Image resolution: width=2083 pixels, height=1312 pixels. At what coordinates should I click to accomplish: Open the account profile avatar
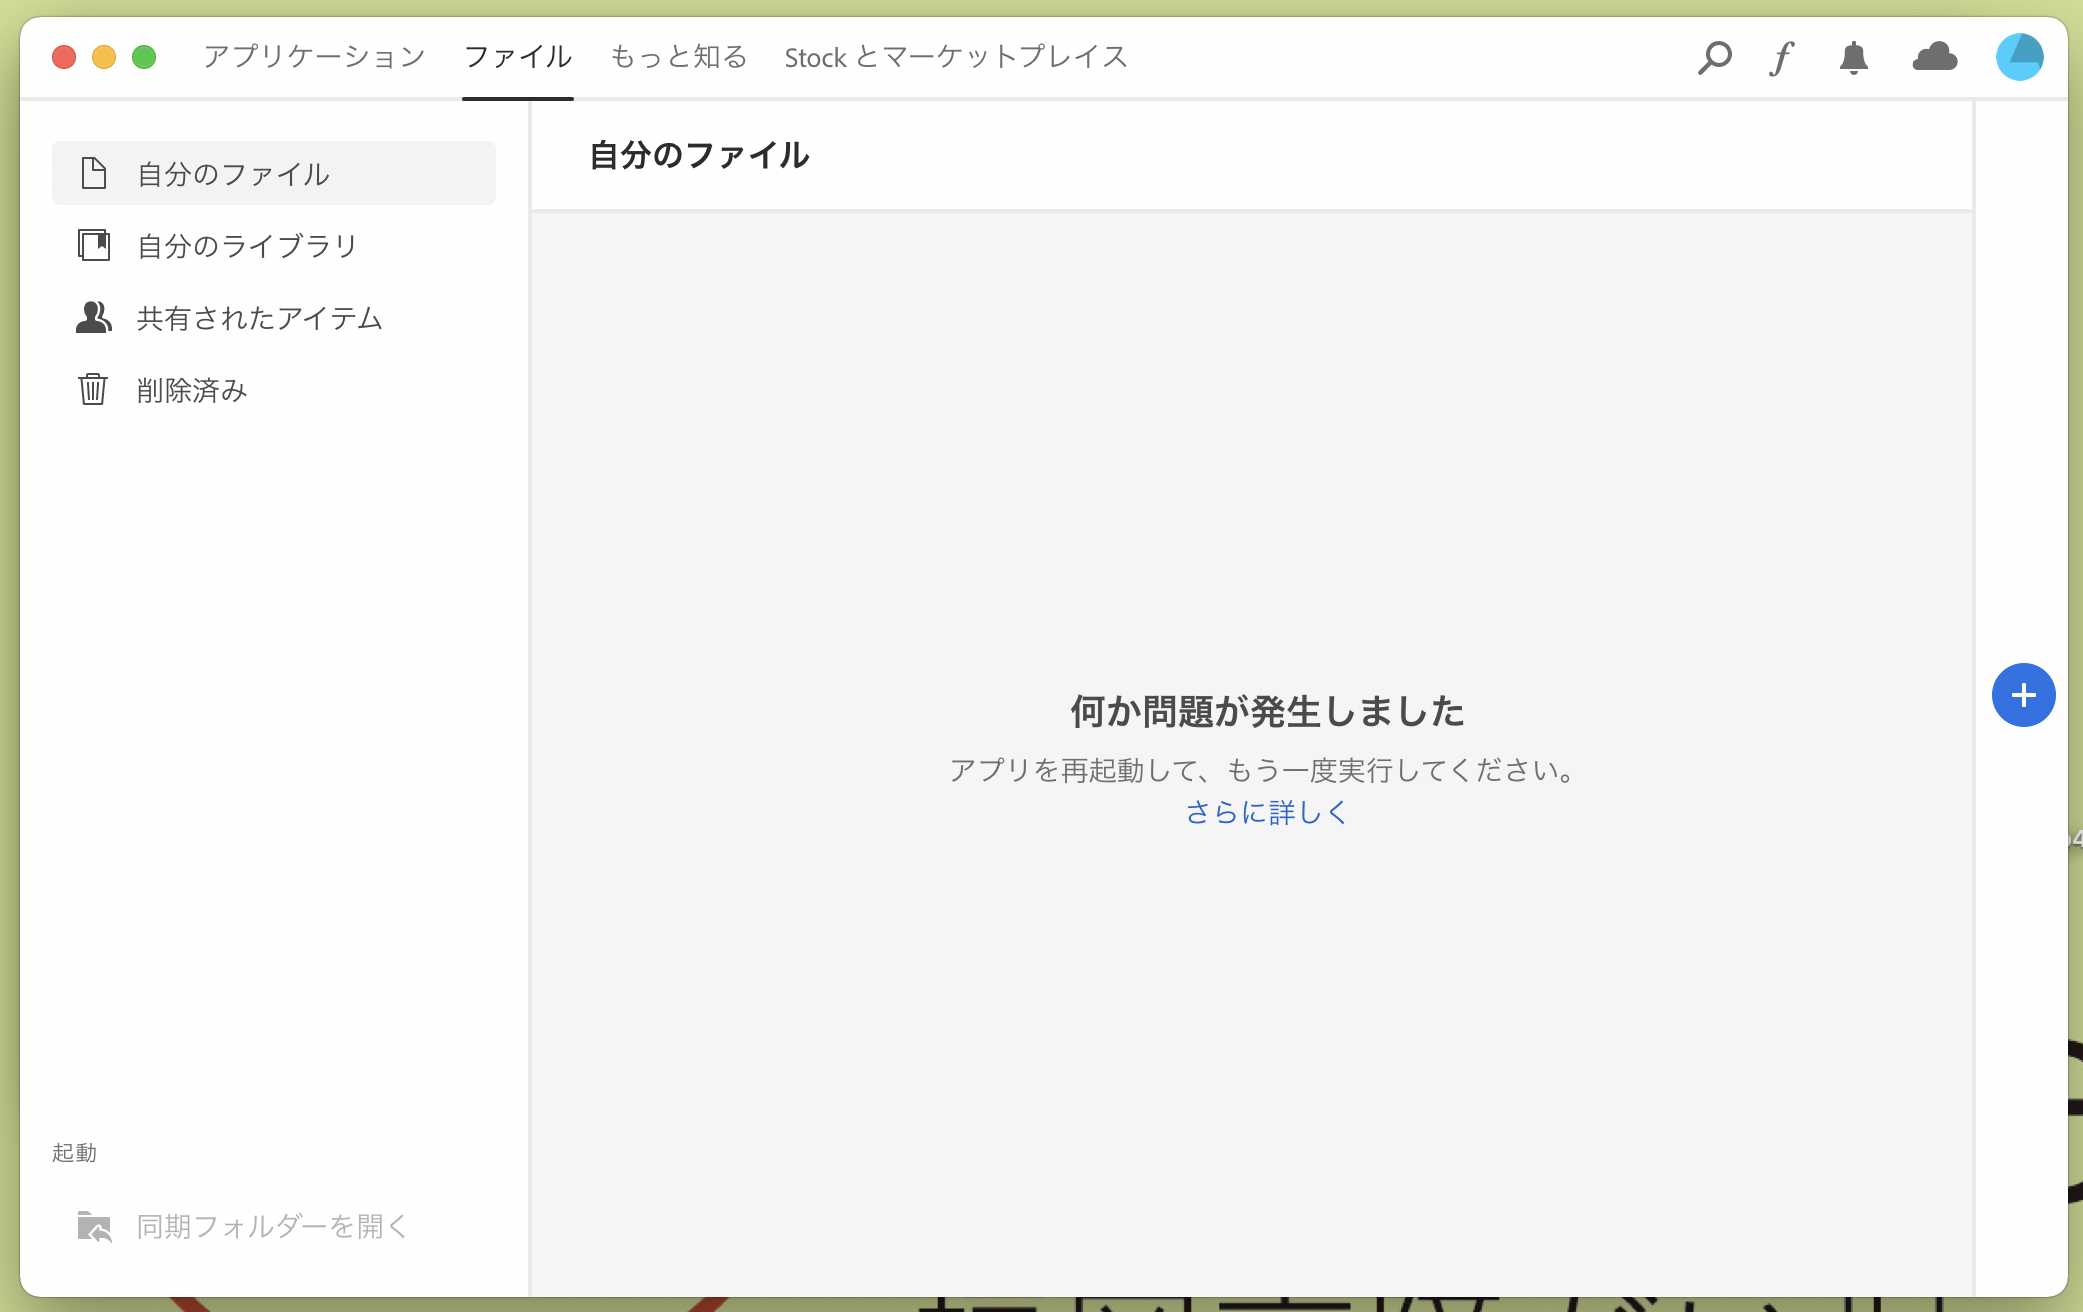(2019, 57)
